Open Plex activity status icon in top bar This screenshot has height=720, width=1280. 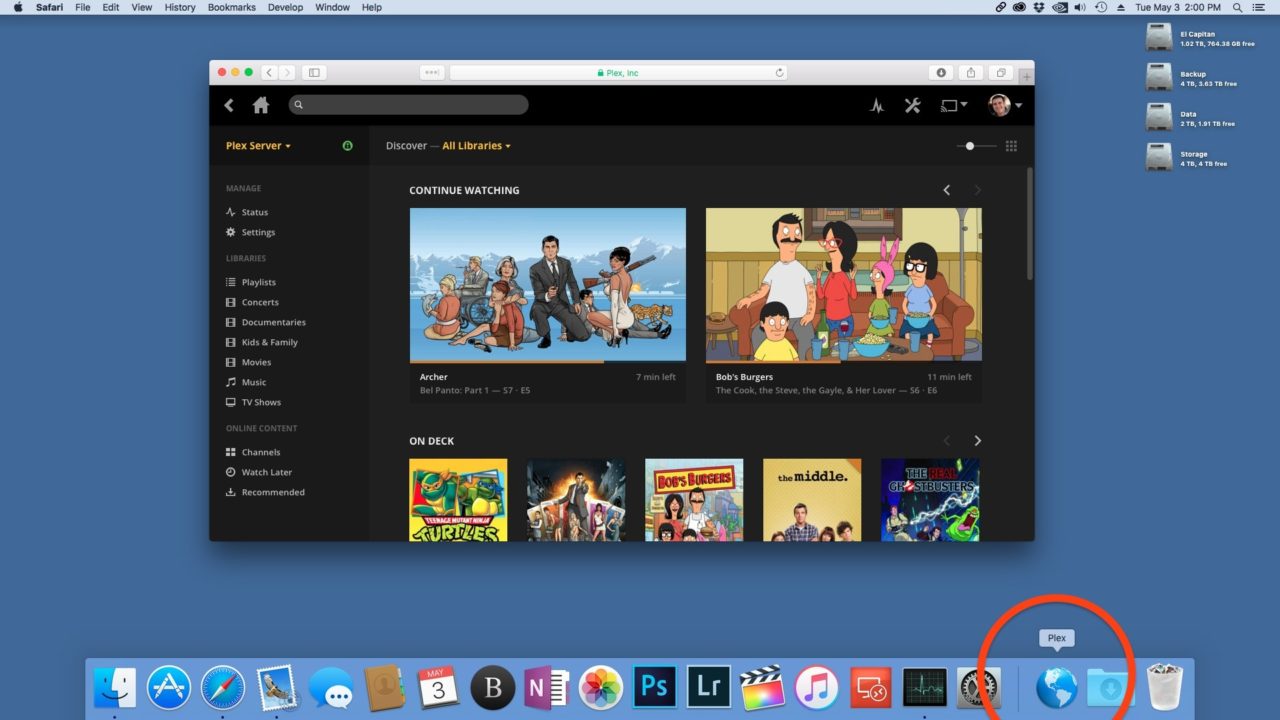(877, 105)
